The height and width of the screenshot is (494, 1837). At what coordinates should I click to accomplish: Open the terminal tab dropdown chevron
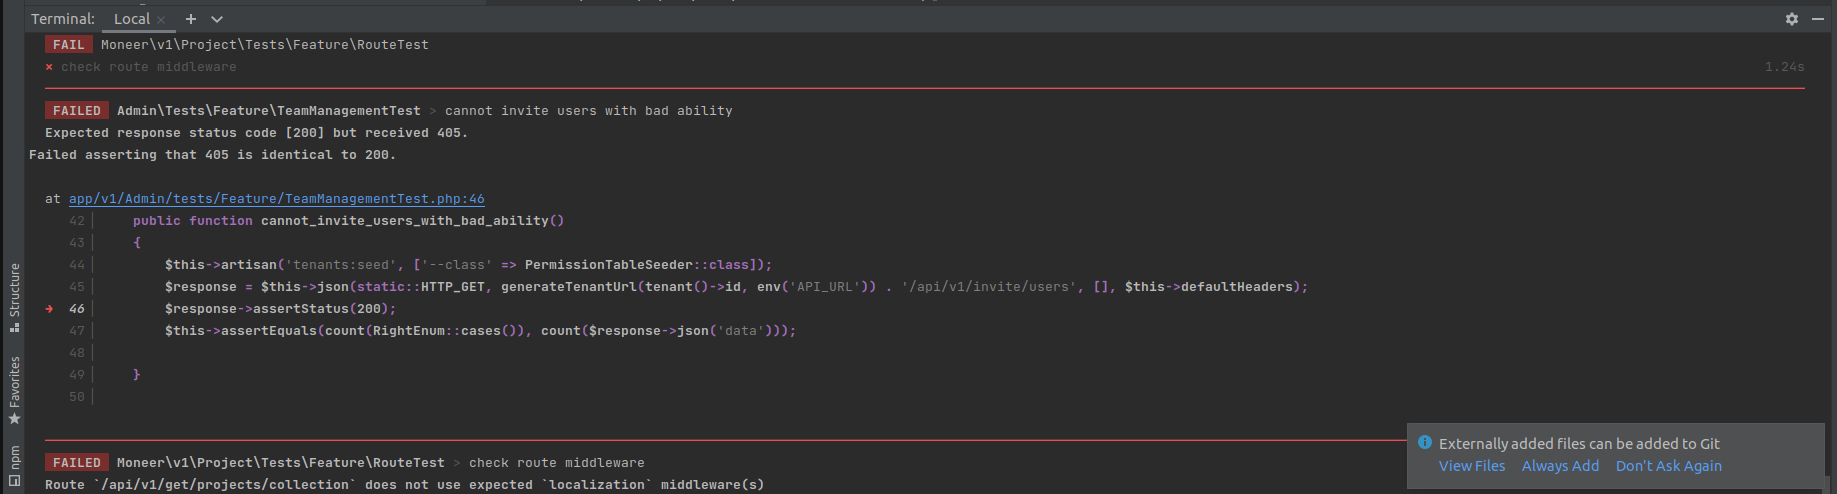tap(217, 19)
